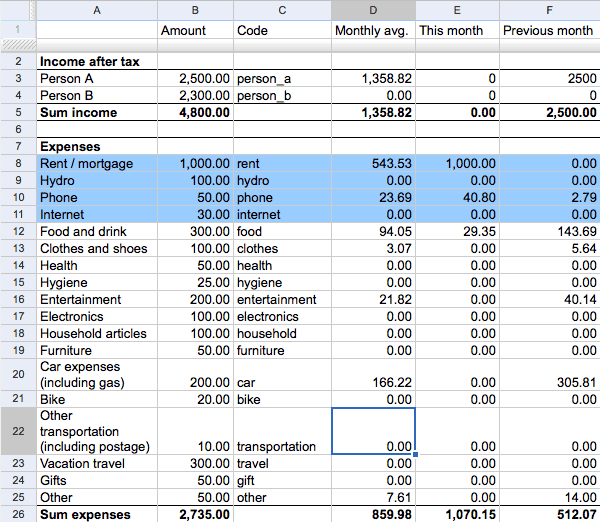This screenshot has height=522, width=600.
Task: Select the fill handle of selected cell
Action: [415, 454]
